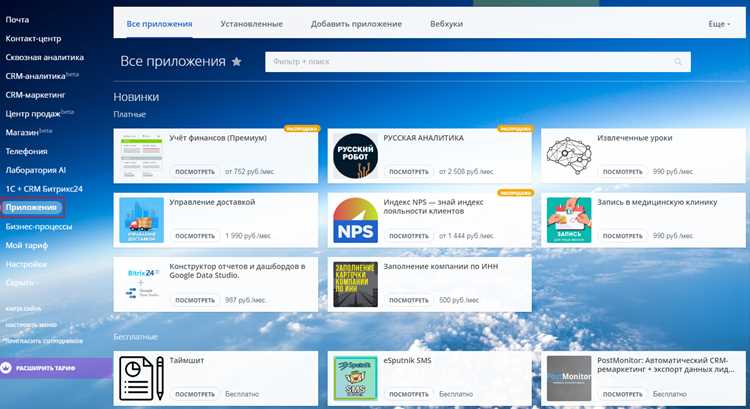The width and height of the screenshot is (750, 409).
Task: Click the Запись в медицинскую клинику icon
Action: click(x=569, y=220)
